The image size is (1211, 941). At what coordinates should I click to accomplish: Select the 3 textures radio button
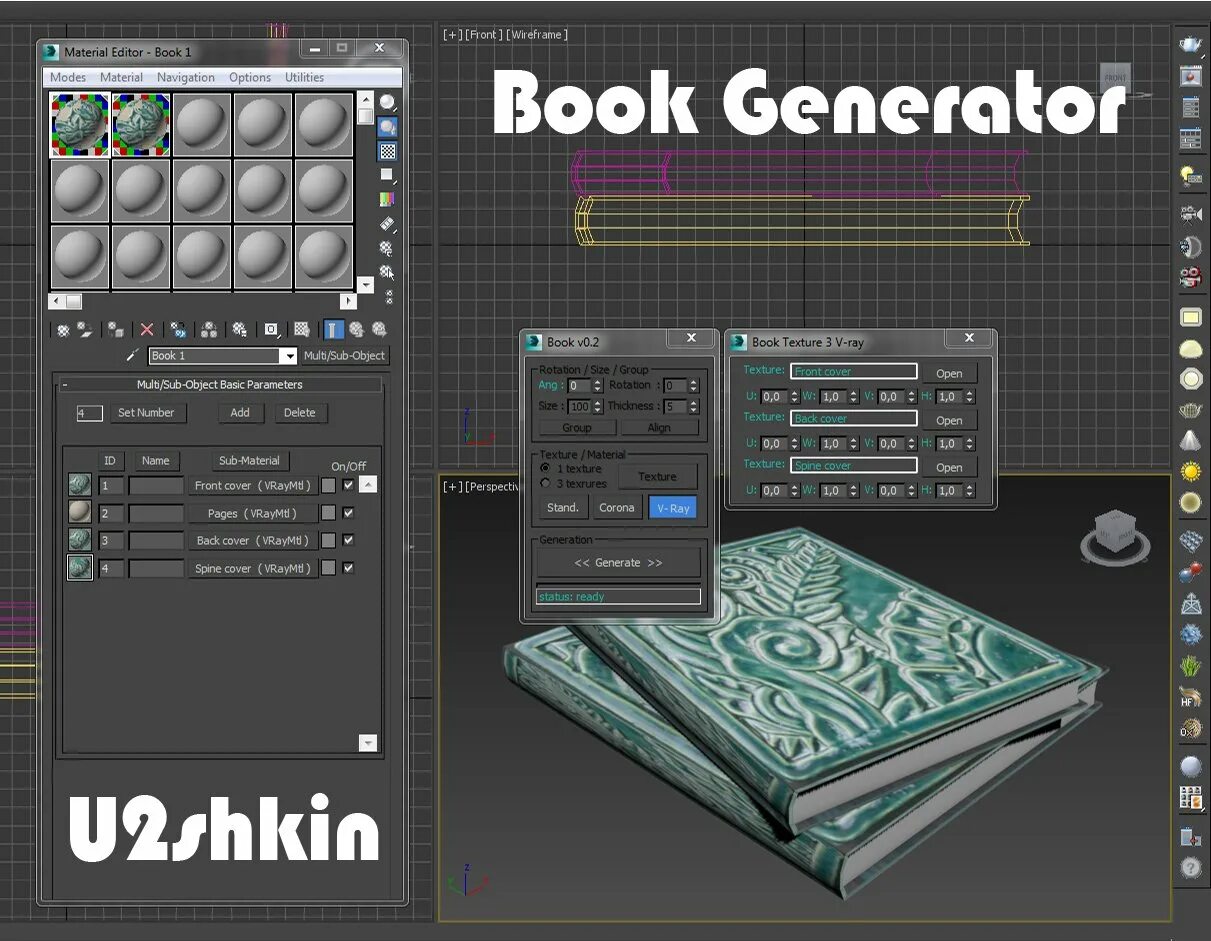click(545, 483)
